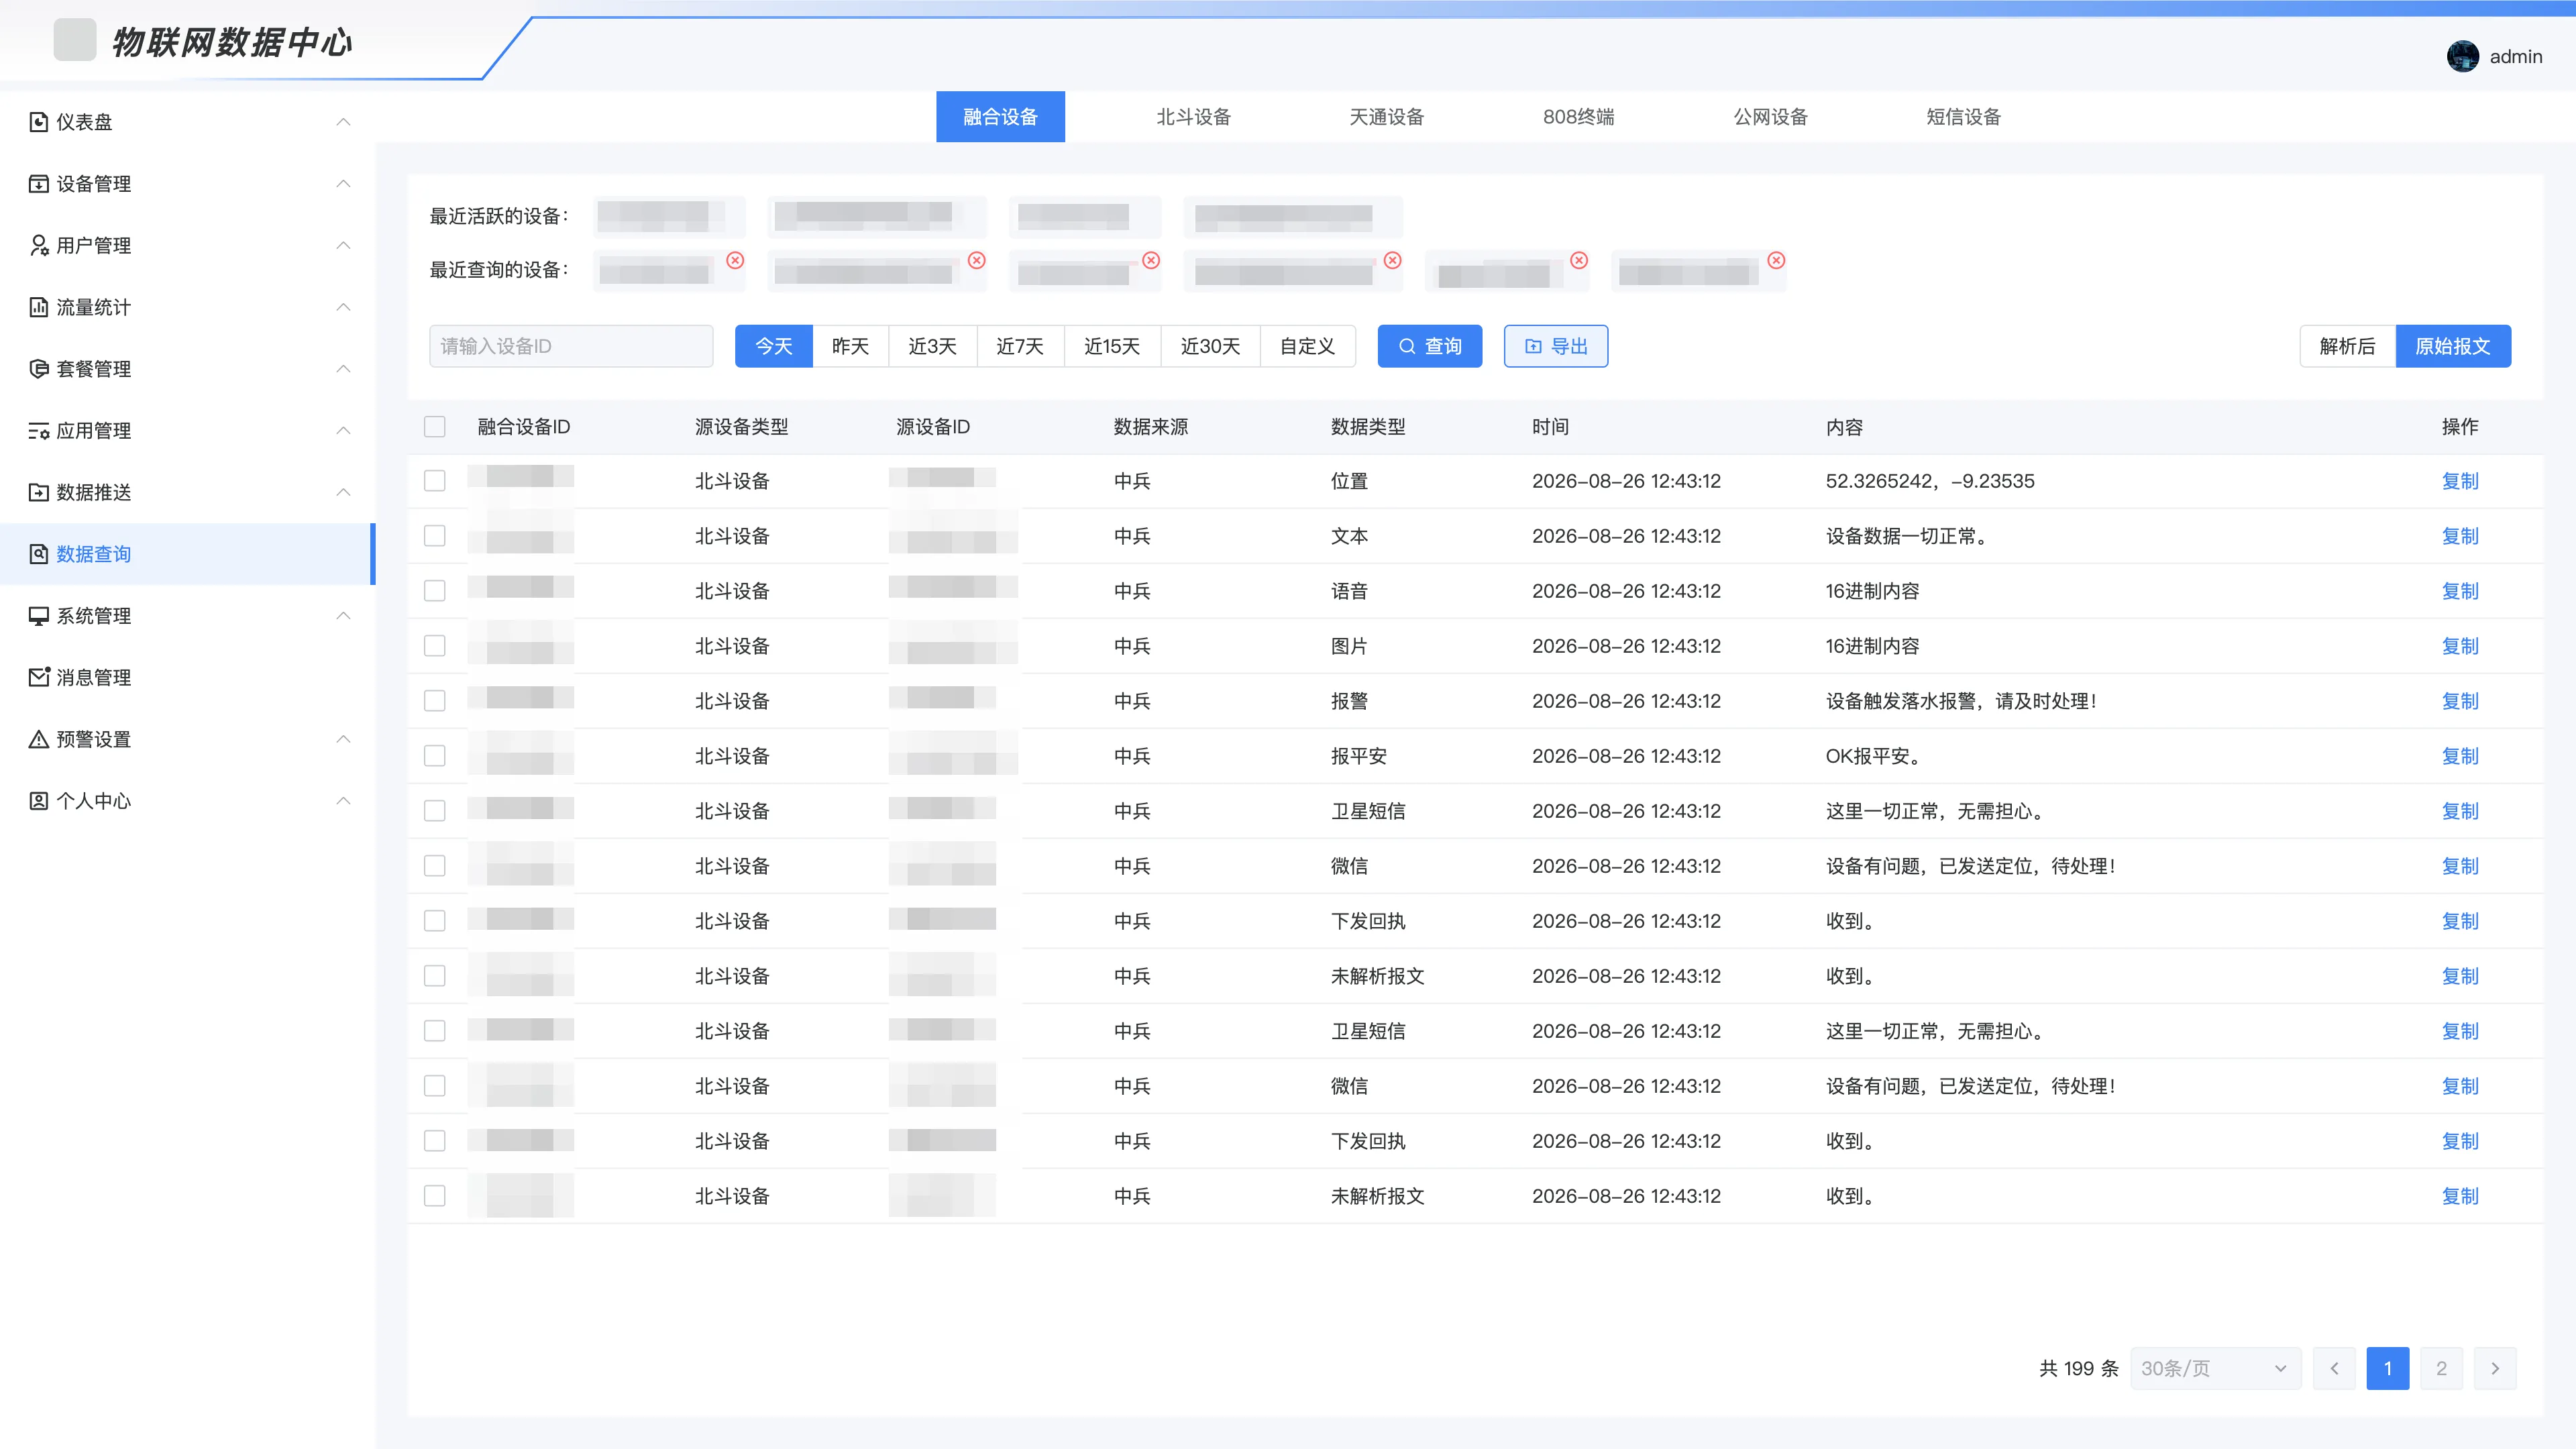Screen dimensions: 2576x1449
Task: Go to the next page arrow
Action: pos(2495,1368)
